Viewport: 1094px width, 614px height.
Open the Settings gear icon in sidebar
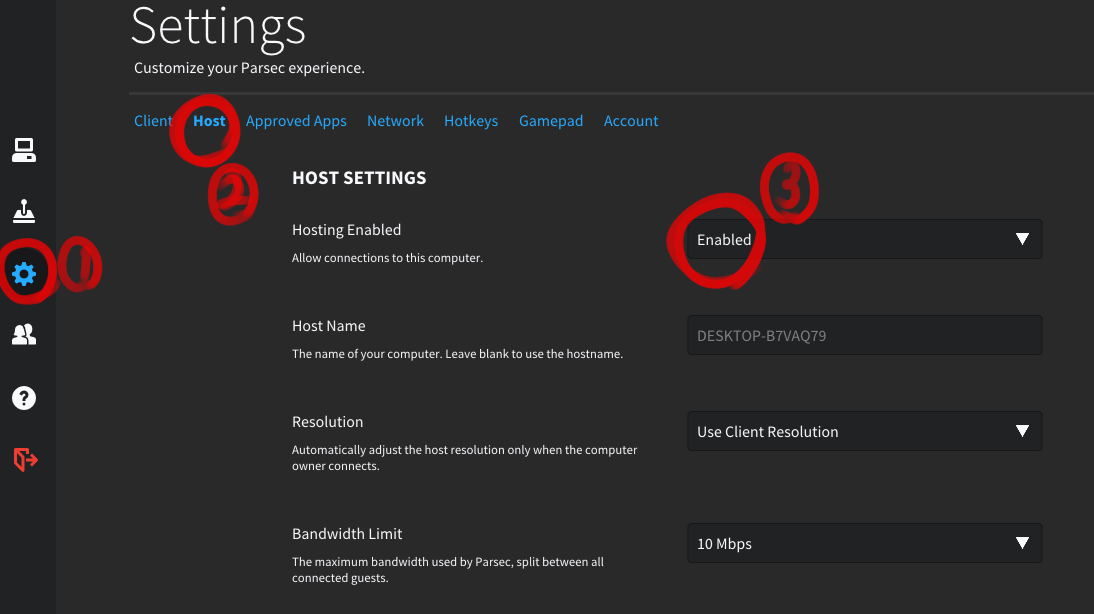(x=24, y=274)
